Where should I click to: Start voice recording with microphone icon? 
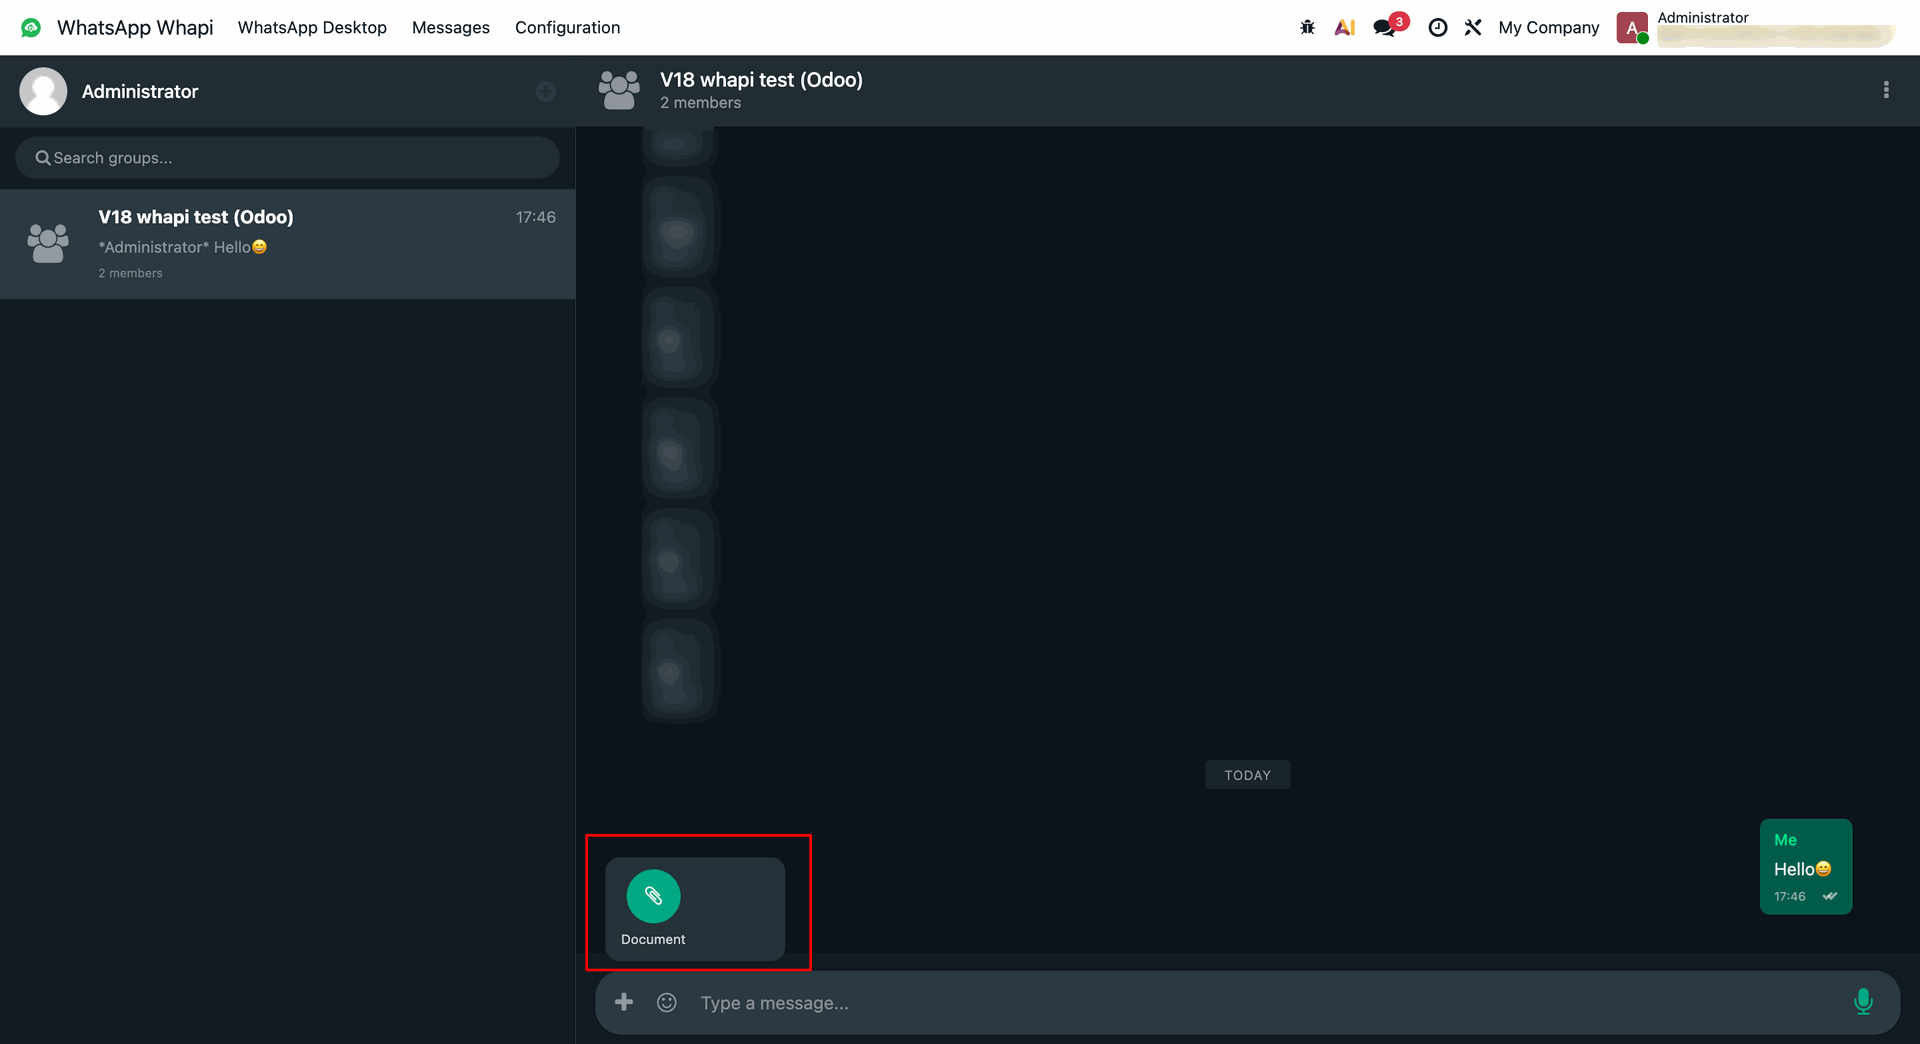pyautogui.click(x=1863, y=1002)
